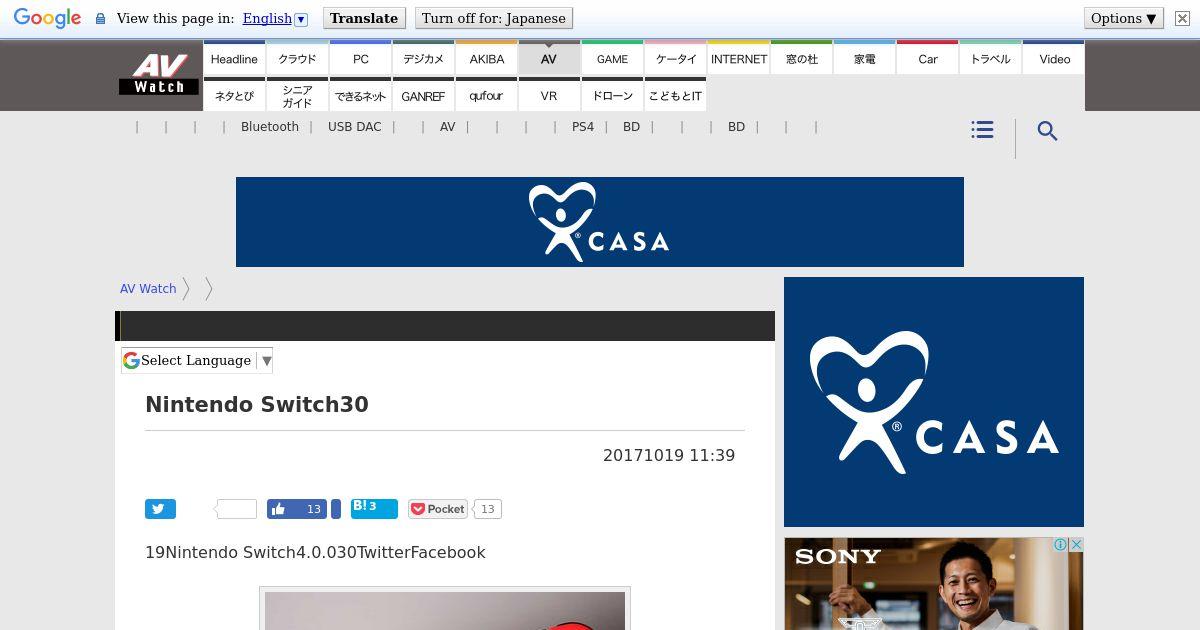The width and height of the screenshot is (1200, 630).
Task: Open the こどもとIT tab
Action: pyautogui.click(x=676, y=95)
